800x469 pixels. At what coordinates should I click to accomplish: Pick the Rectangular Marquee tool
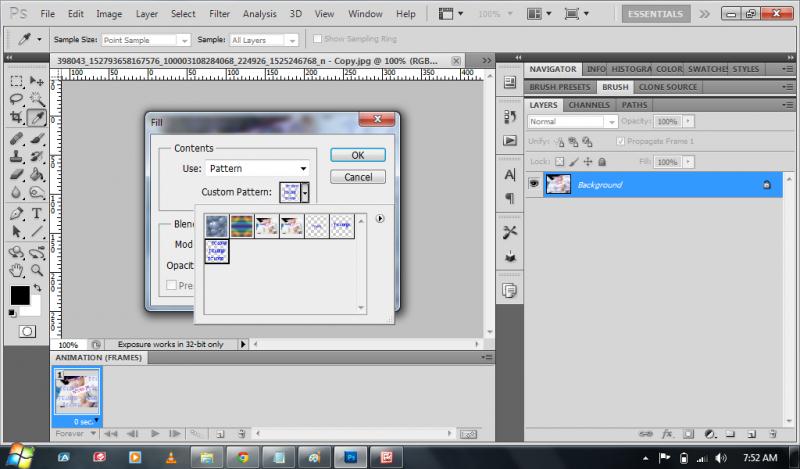pyautogui.click(x=17, y=81)
